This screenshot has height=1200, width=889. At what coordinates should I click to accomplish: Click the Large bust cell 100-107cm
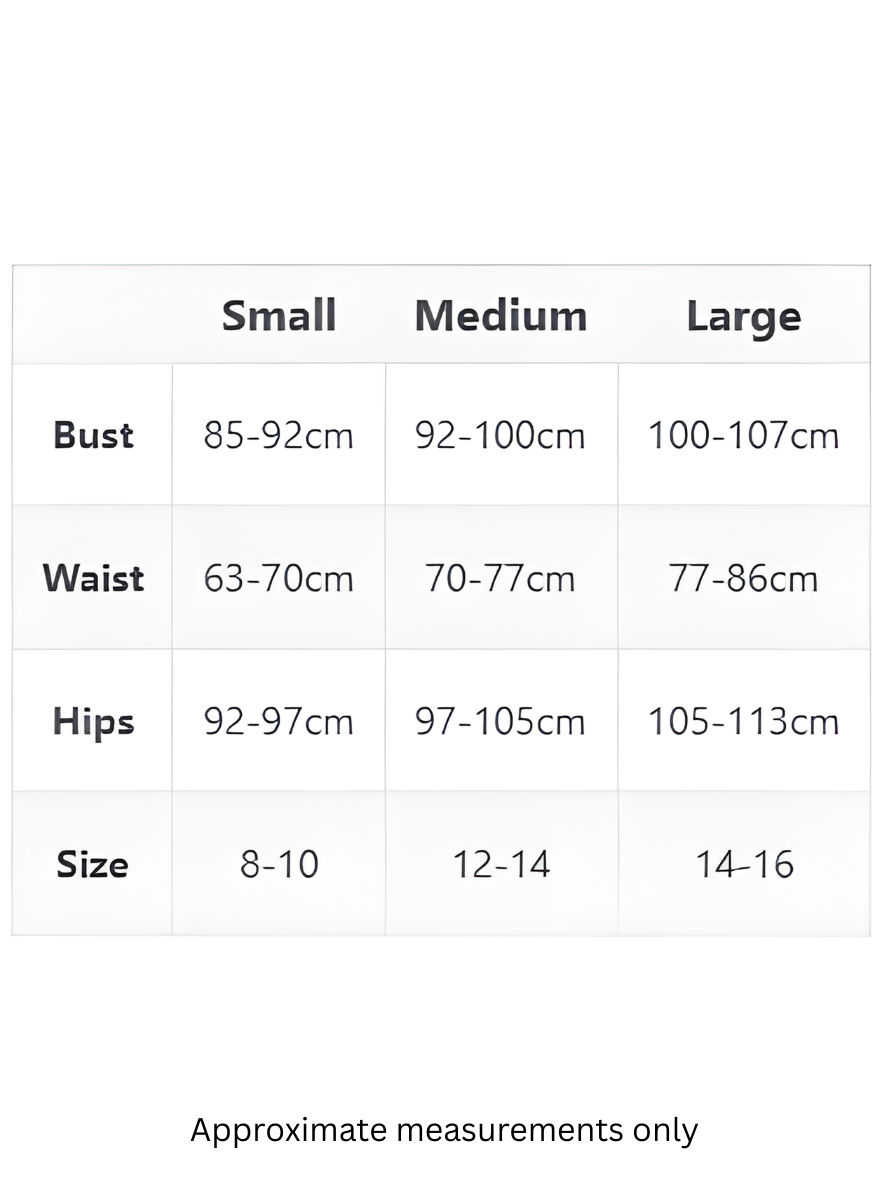click(x=744, y=435)
